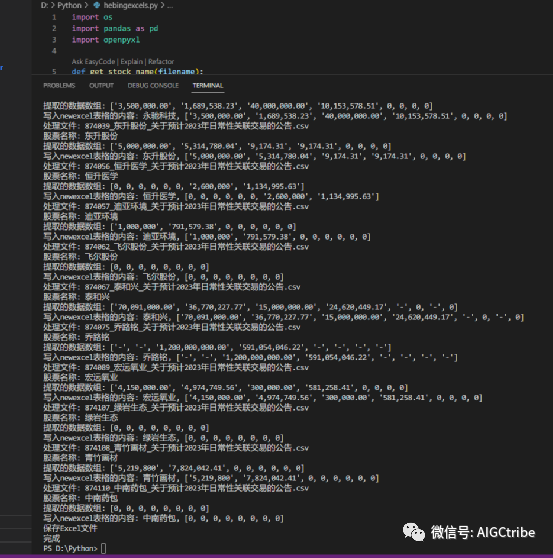
Task: Click line number 1 in the gutter
Action: 54,17
